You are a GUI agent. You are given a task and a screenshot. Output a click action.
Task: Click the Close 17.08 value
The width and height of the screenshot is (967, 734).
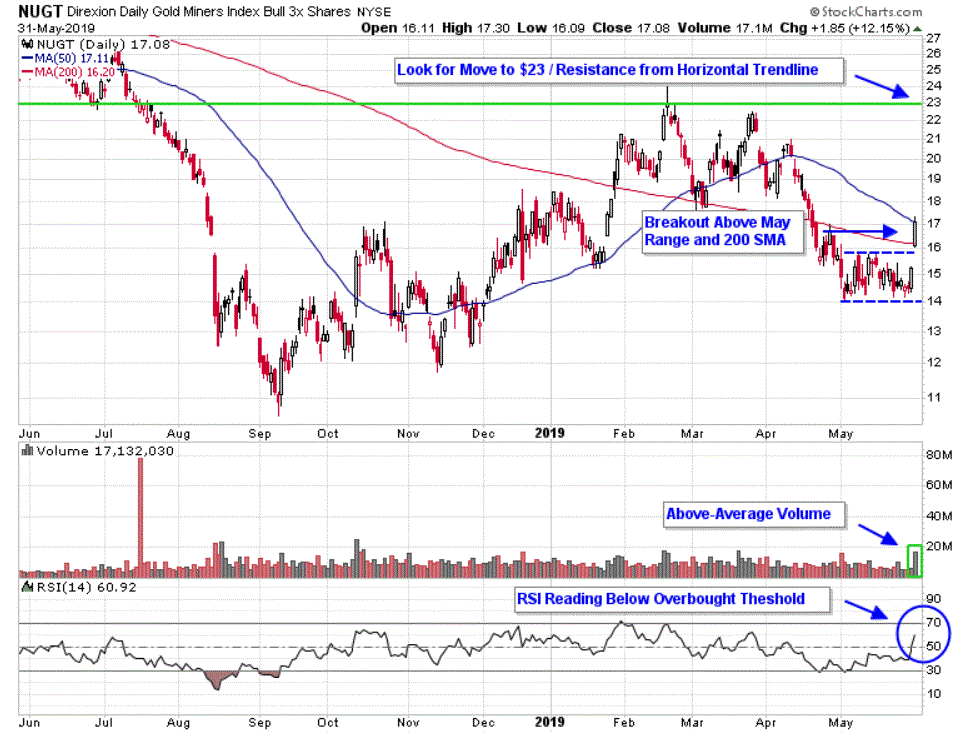click(x=631, y=28)
